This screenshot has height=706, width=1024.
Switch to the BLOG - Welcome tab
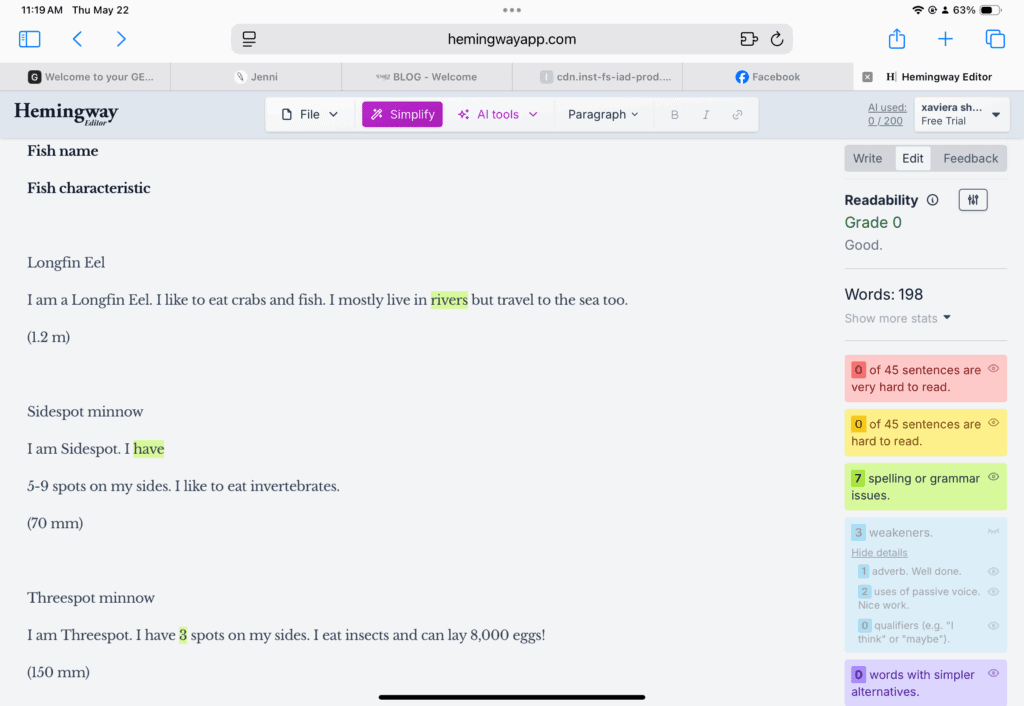coord(427,77)
